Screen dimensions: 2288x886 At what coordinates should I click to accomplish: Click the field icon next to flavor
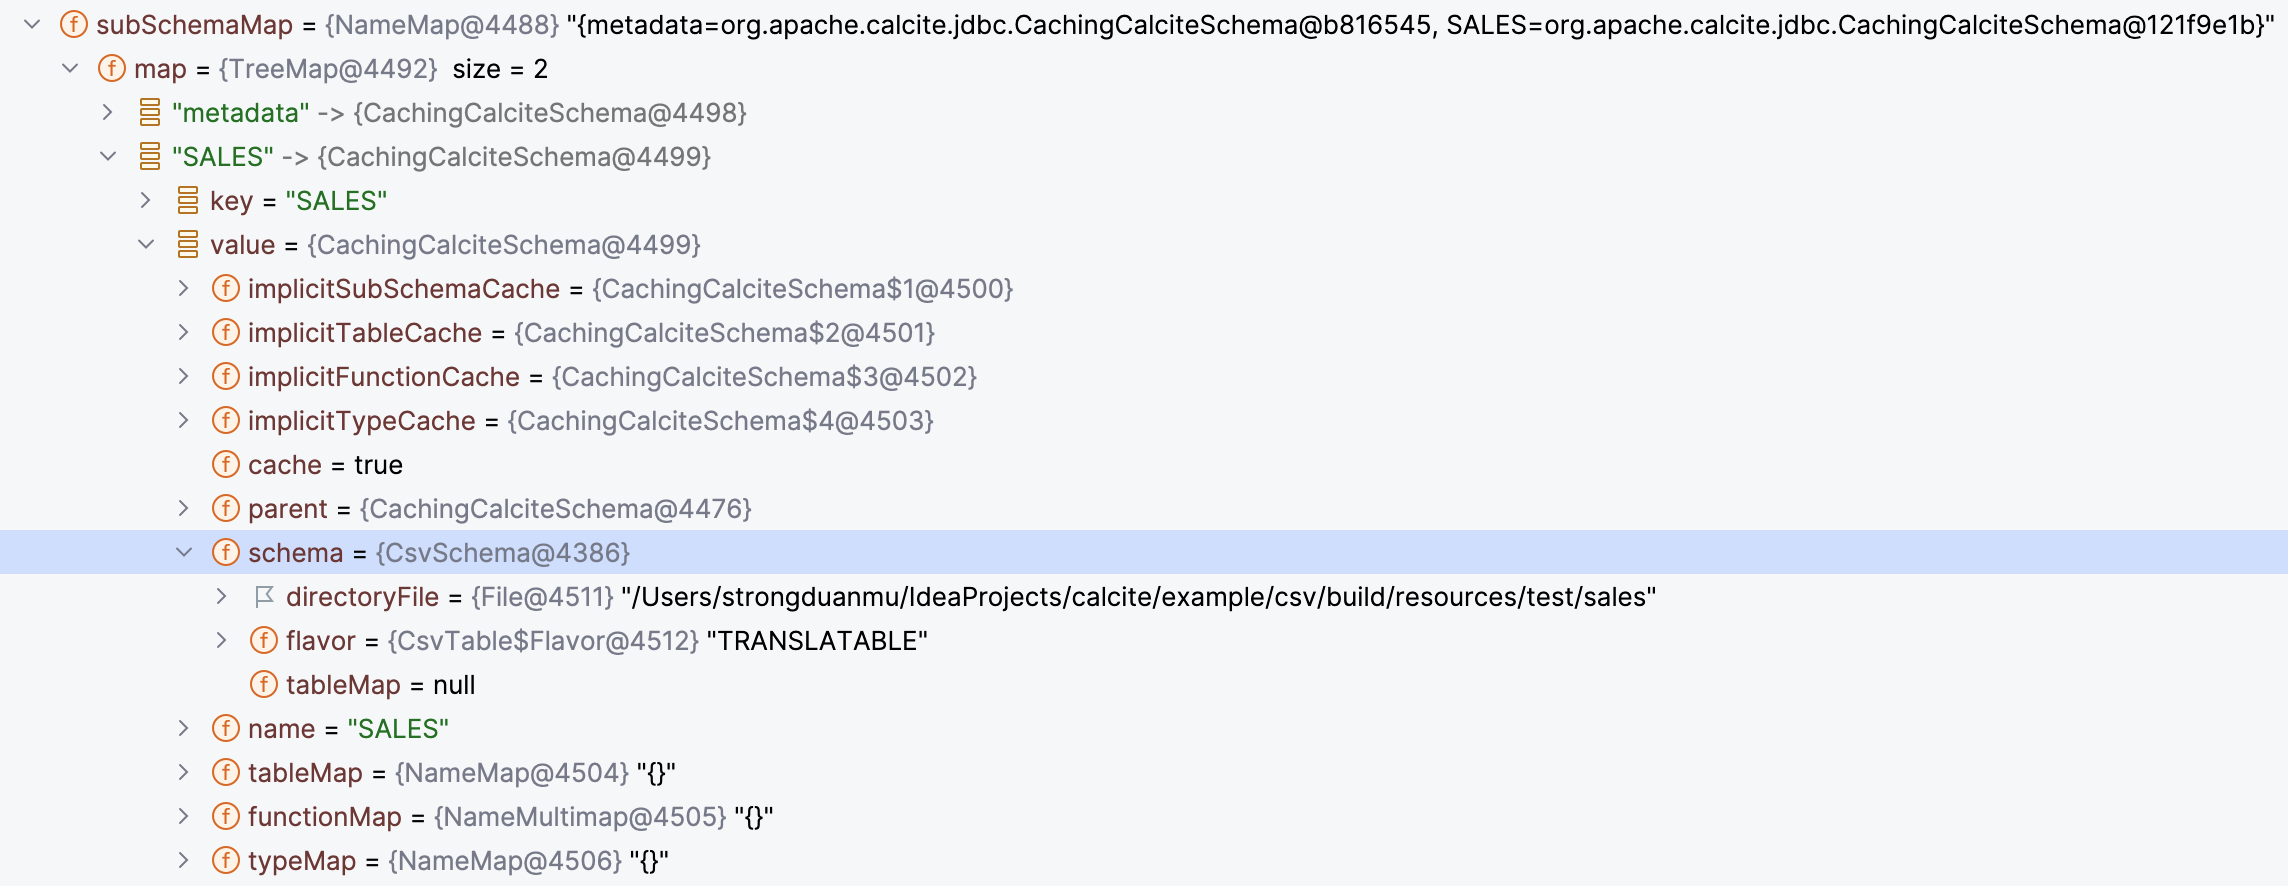tap(264, 641)
